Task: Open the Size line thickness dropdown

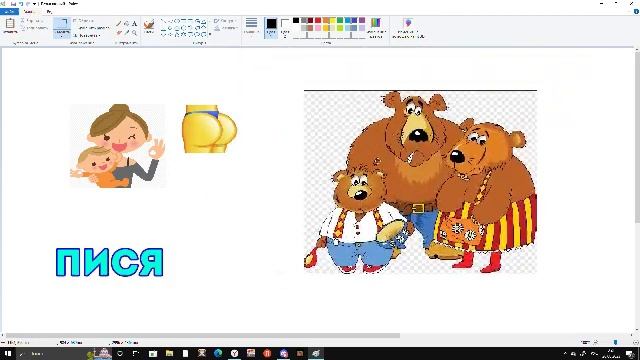Action: 251,26
